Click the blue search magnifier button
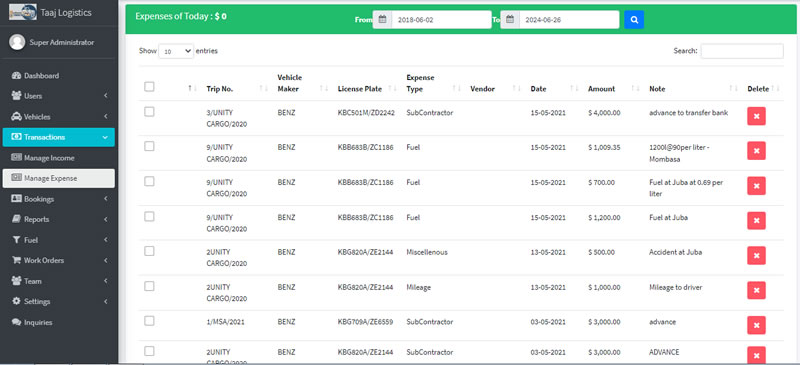800x365 pixels. (x=634, y=20)
